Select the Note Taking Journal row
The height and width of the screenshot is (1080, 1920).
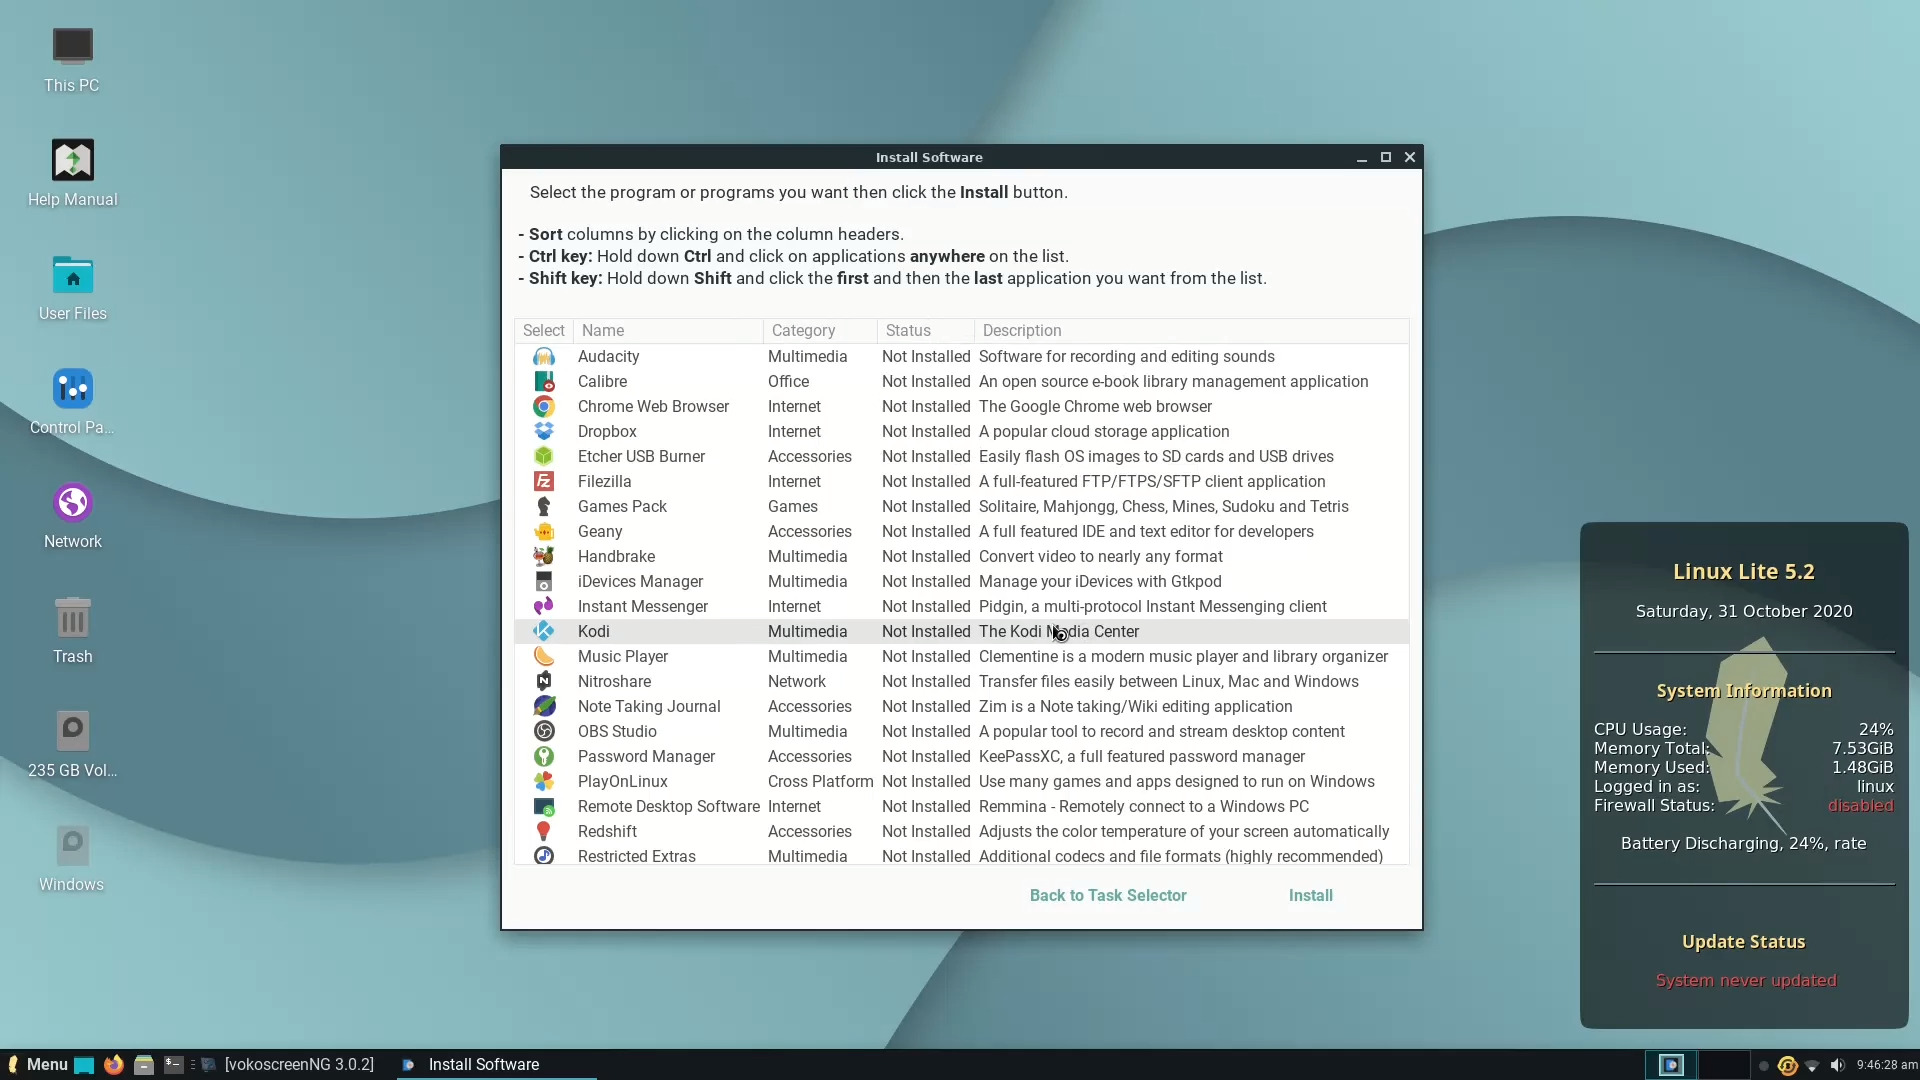pyautogui.click(x=962, y=707)
